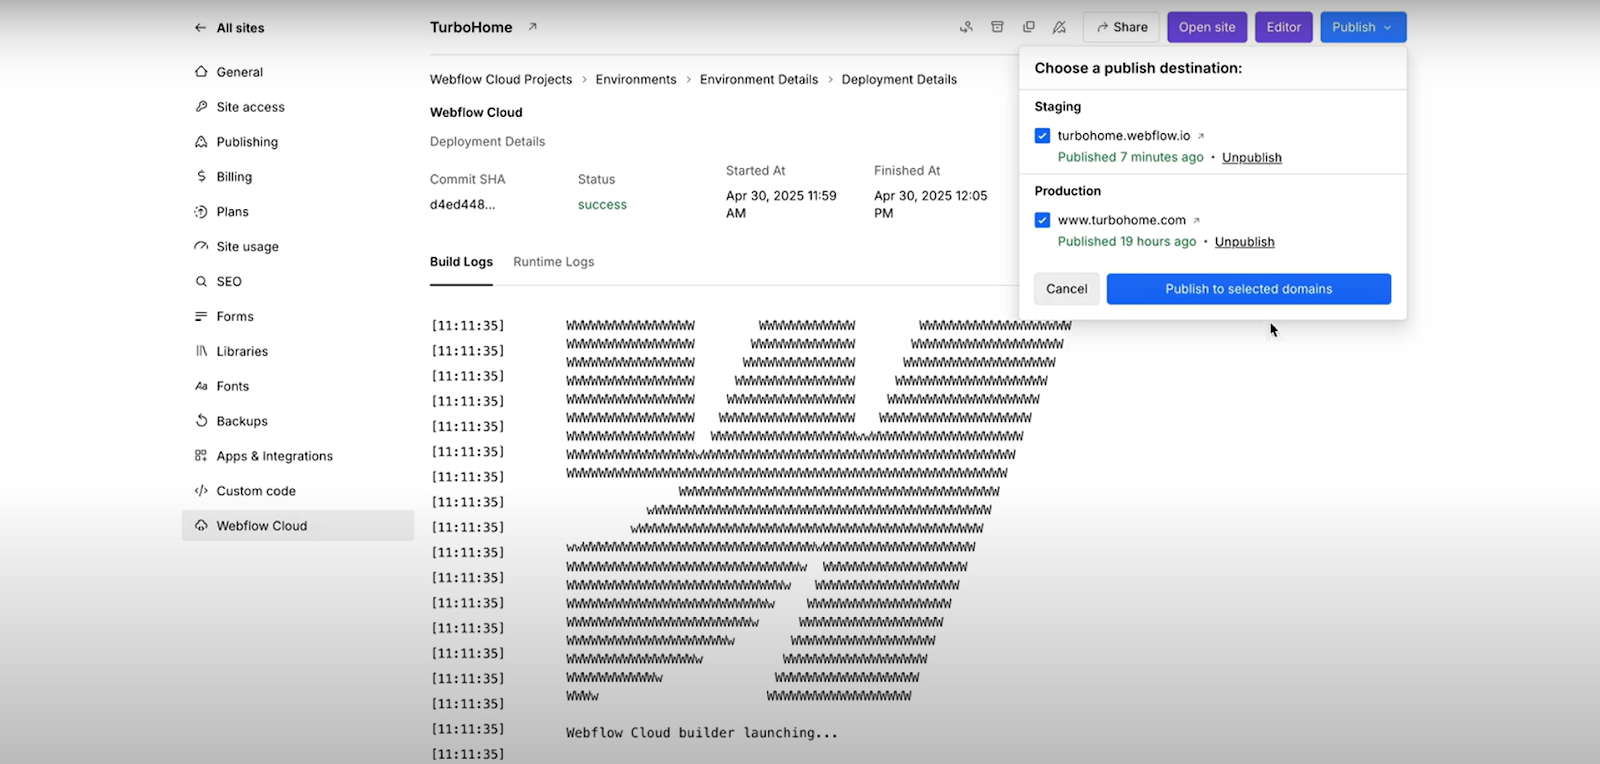Click the Forms list icon
This screenshot has height=764, width=1600.
201,316
